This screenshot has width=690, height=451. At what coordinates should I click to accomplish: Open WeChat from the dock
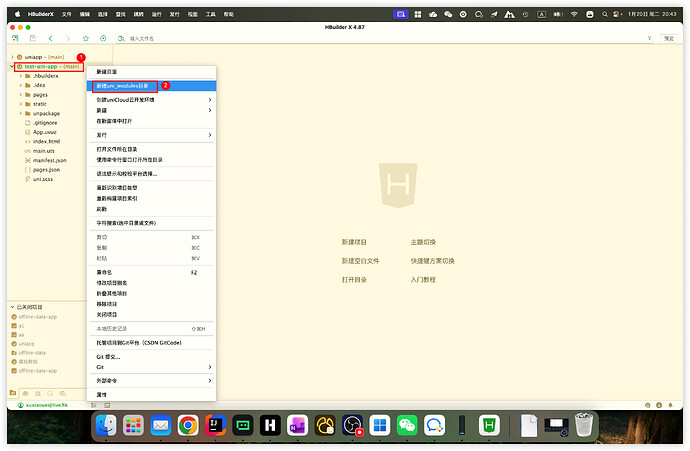coord(406,426)
